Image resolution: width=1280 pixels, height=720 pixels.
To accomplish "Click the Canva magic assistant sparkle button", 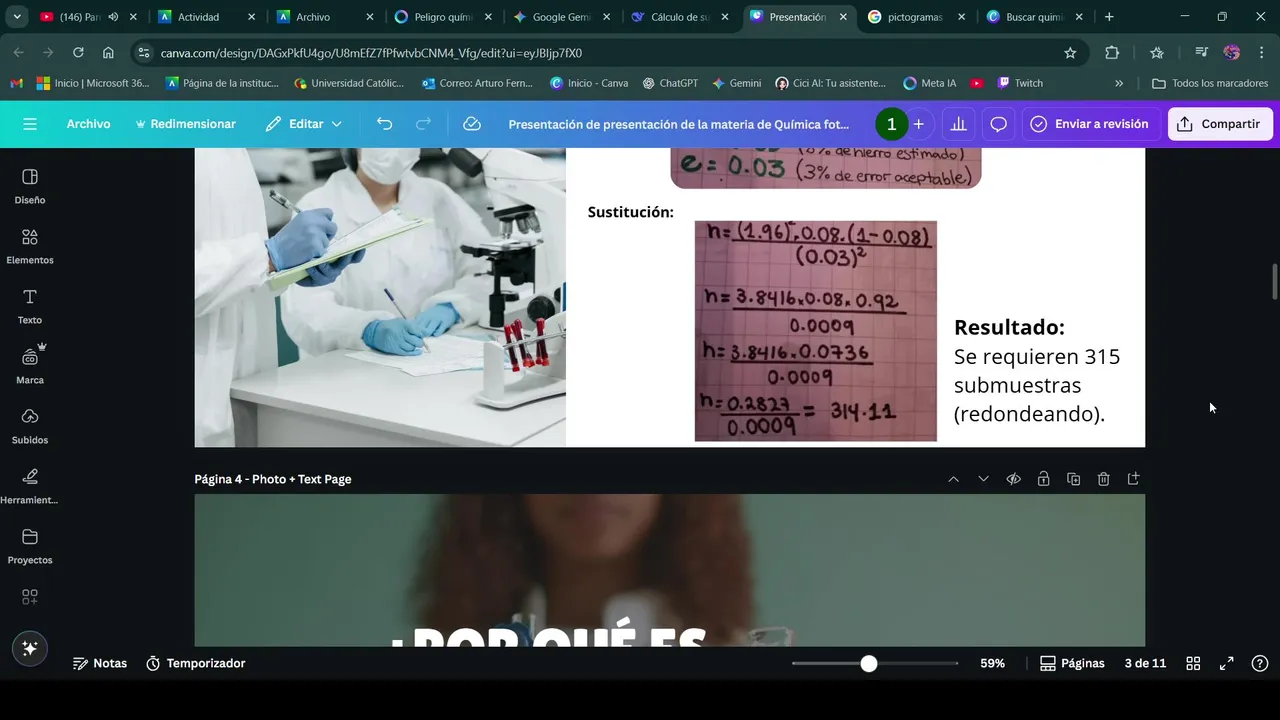I will 30,648.
